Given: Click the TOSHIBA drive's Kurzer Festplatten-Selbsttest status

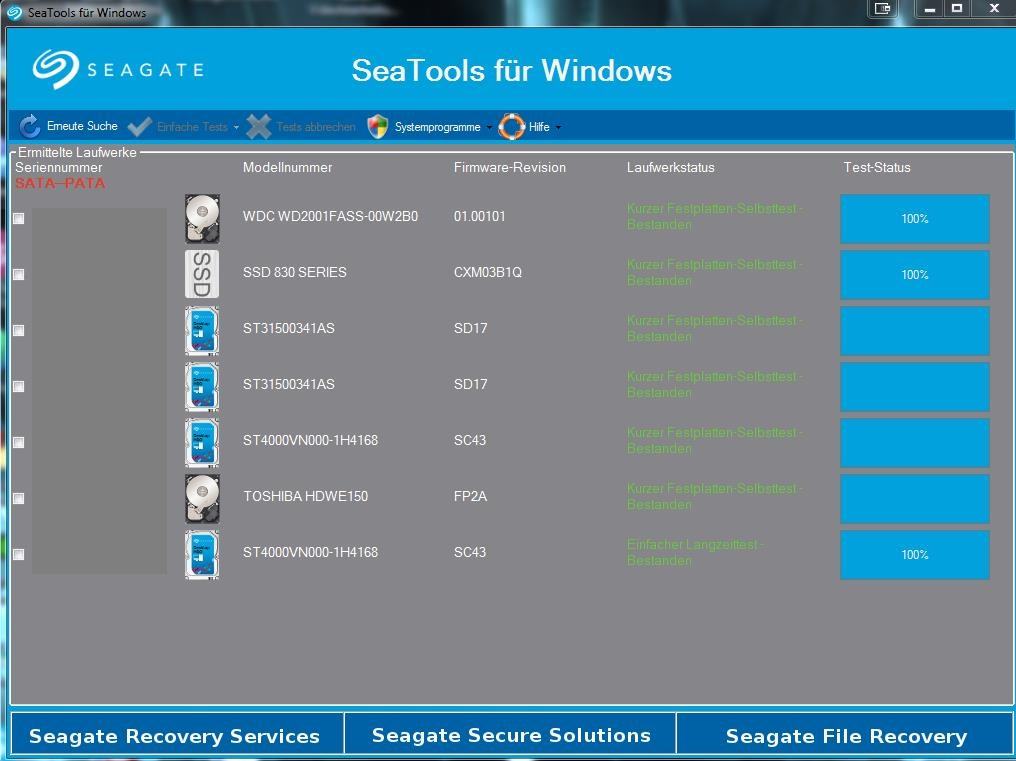Looking at the screenshot, I should pos(715,497).
